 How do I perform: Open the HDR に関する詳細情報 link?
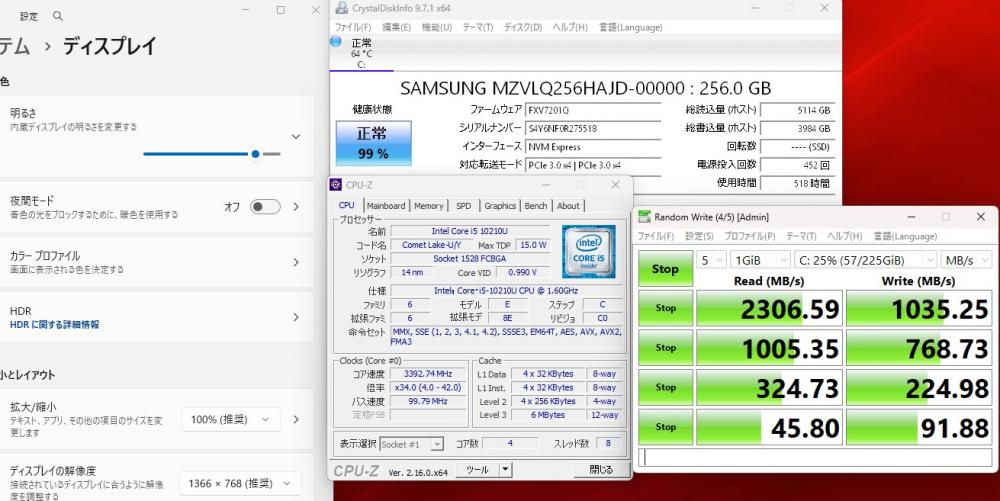click(55, 324)
